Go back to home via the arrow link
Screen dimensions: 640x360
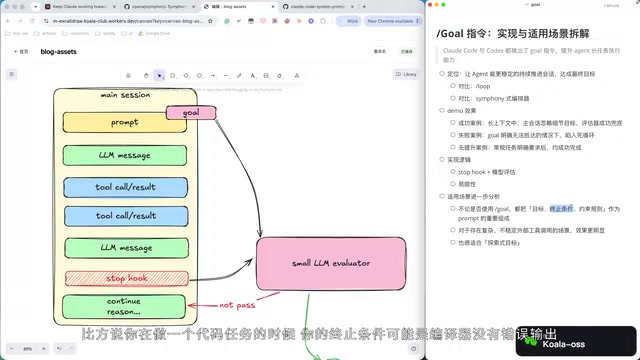[x=21, y=51]
